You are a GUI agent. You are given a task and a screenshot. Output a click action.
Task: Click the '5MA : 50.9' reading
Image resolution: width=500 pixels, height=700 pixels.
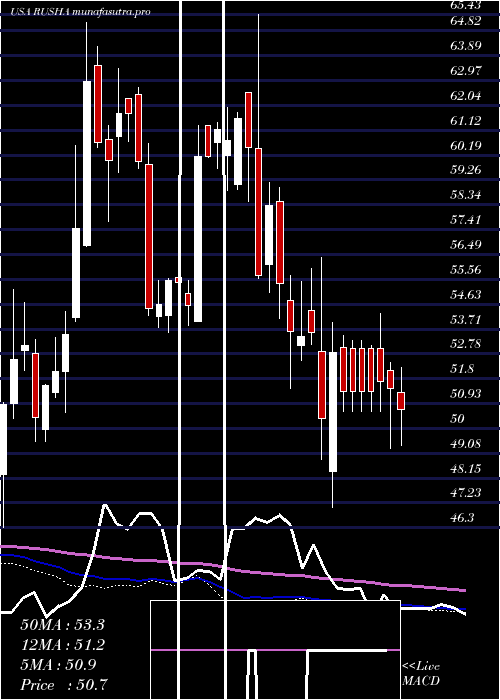pos(58,665)
